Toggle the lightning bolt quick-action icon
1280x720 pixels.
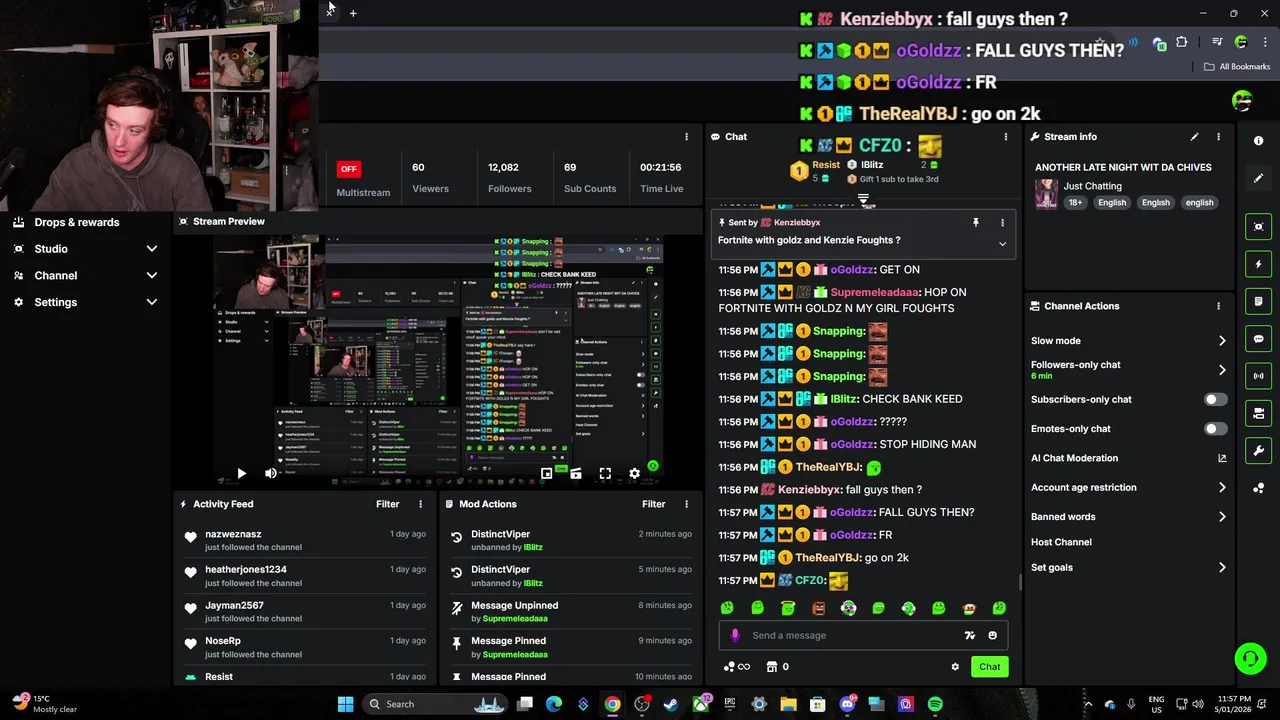coord(1258,264)
